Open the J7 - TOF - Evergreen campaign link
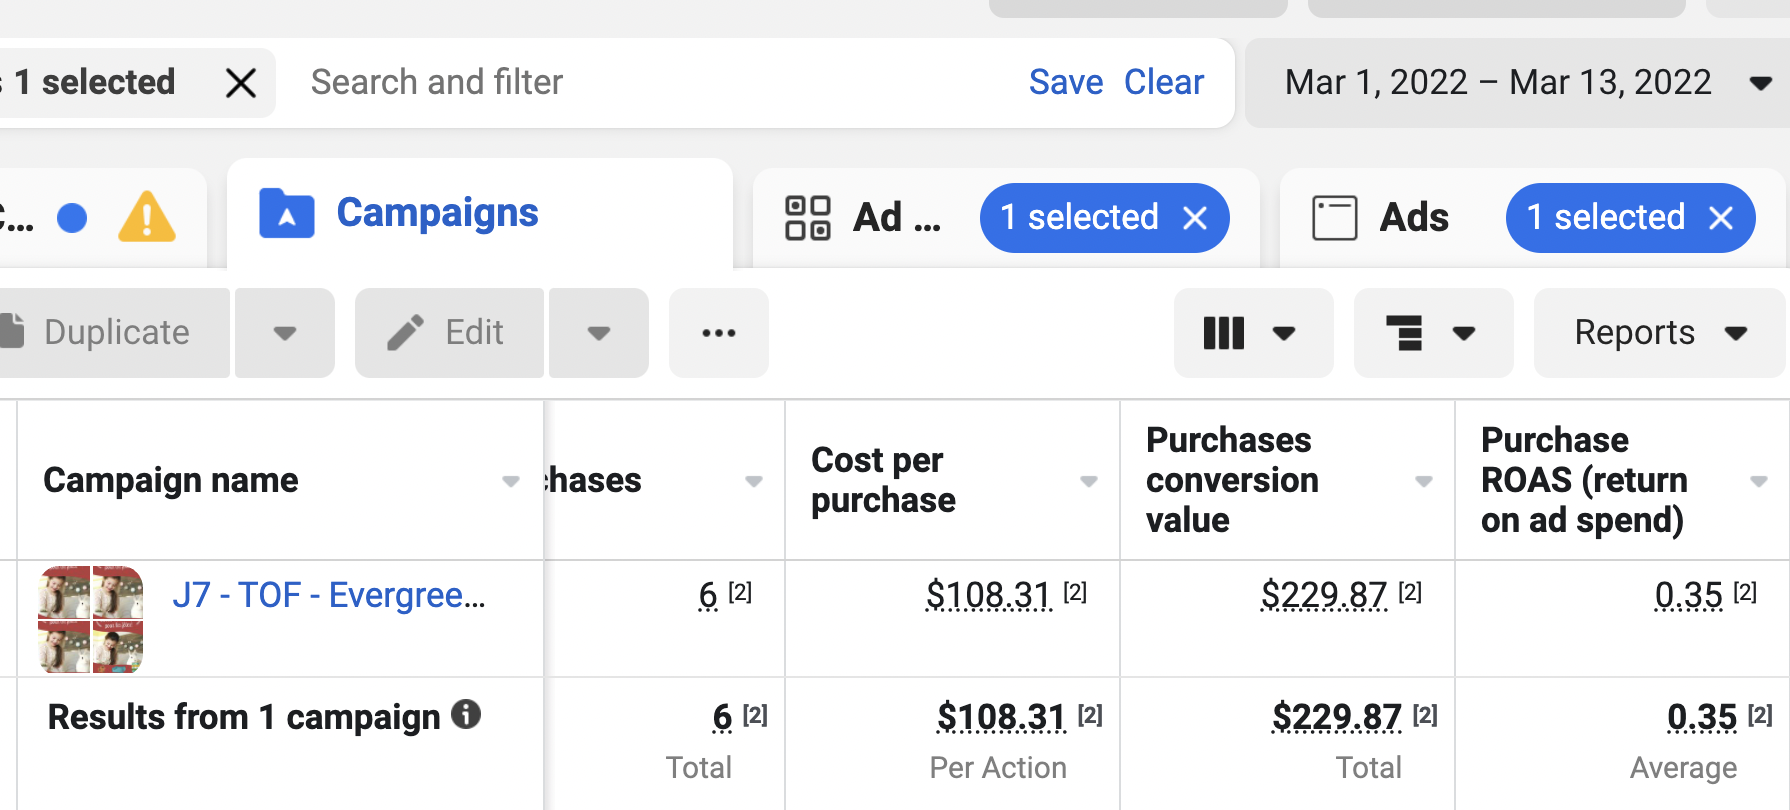 (x=328, y=595)
